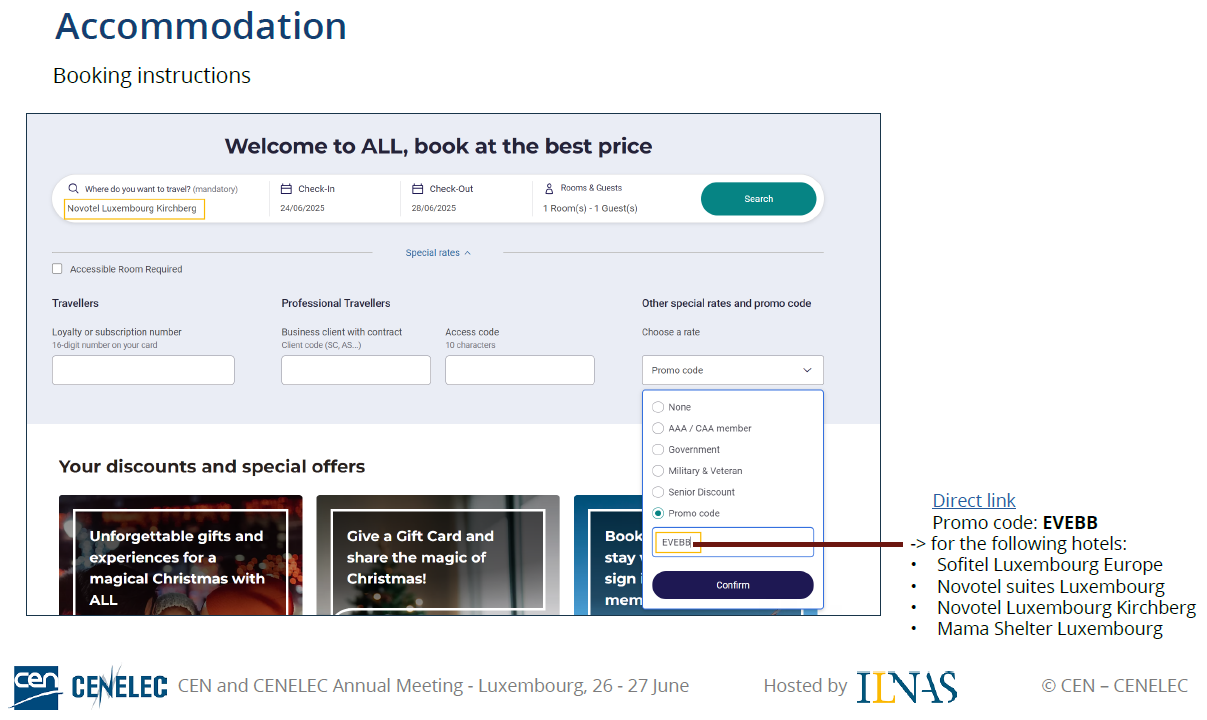Viewport: 1207px width, 720px height.
Task: Open the Rooms & Guests selector
Action: [590, 199]
